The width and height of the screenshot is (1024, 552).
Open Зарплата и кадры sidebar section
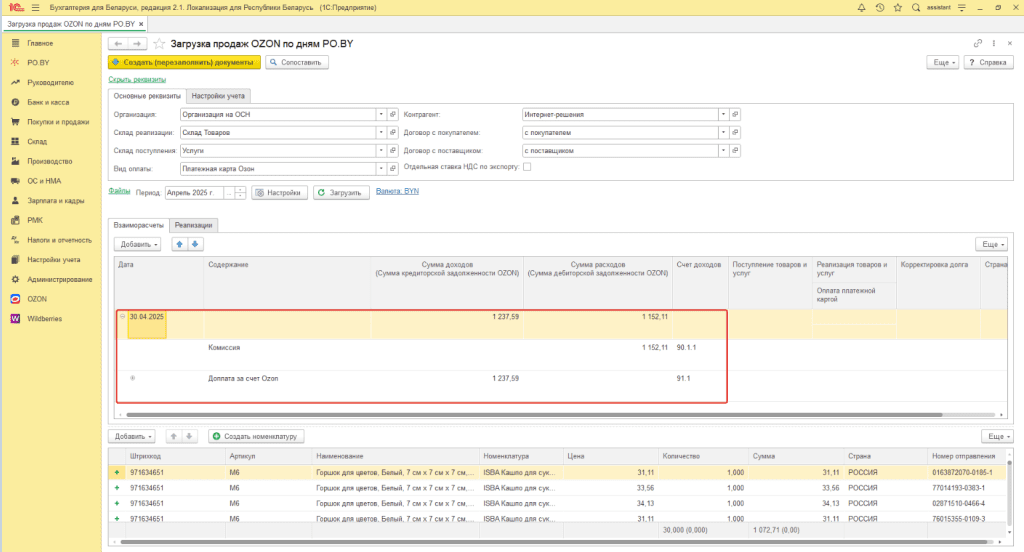point(56,201)
